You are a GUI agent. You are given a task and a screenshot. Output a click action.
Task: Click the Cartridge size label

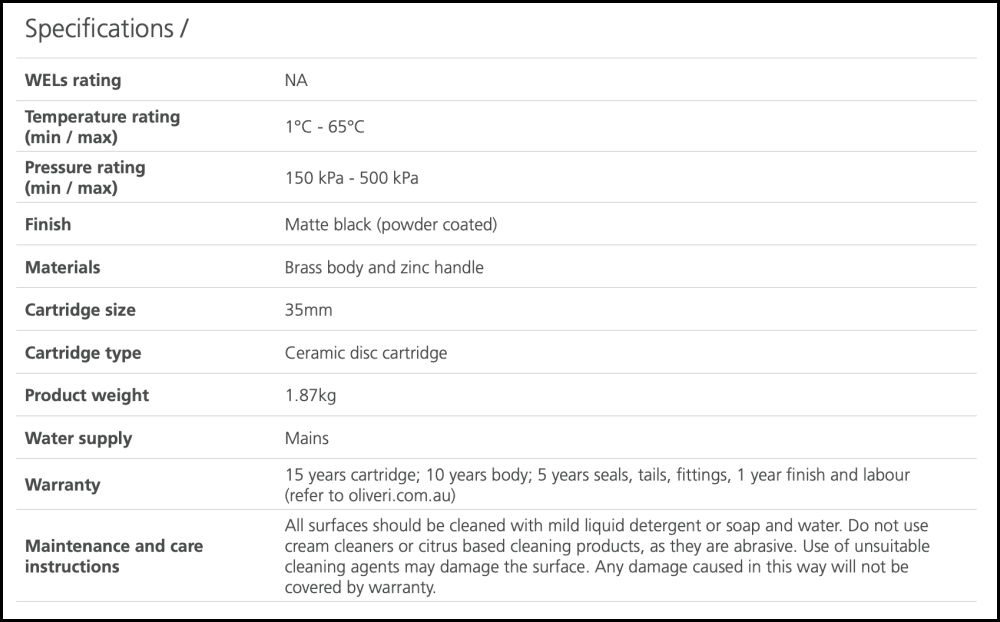(80, 310)
